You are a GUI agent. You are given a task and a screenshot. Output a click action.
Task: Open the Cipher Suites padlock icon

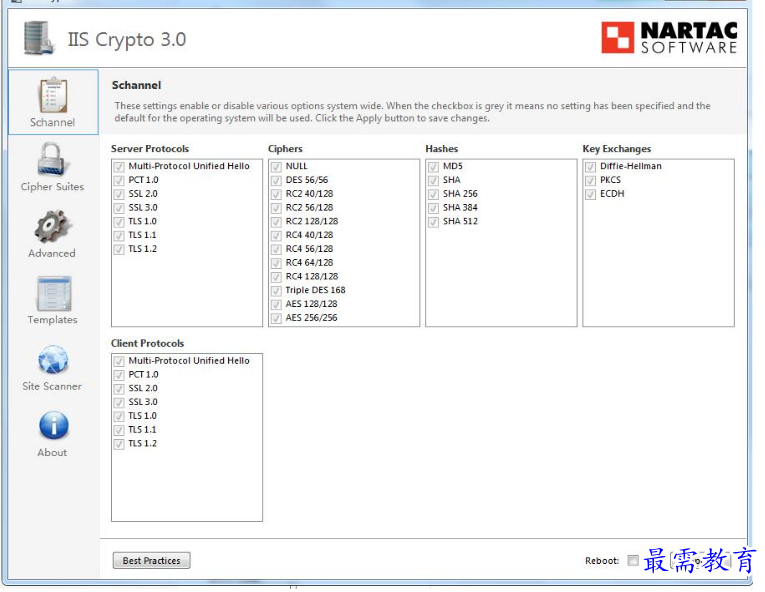52,159
